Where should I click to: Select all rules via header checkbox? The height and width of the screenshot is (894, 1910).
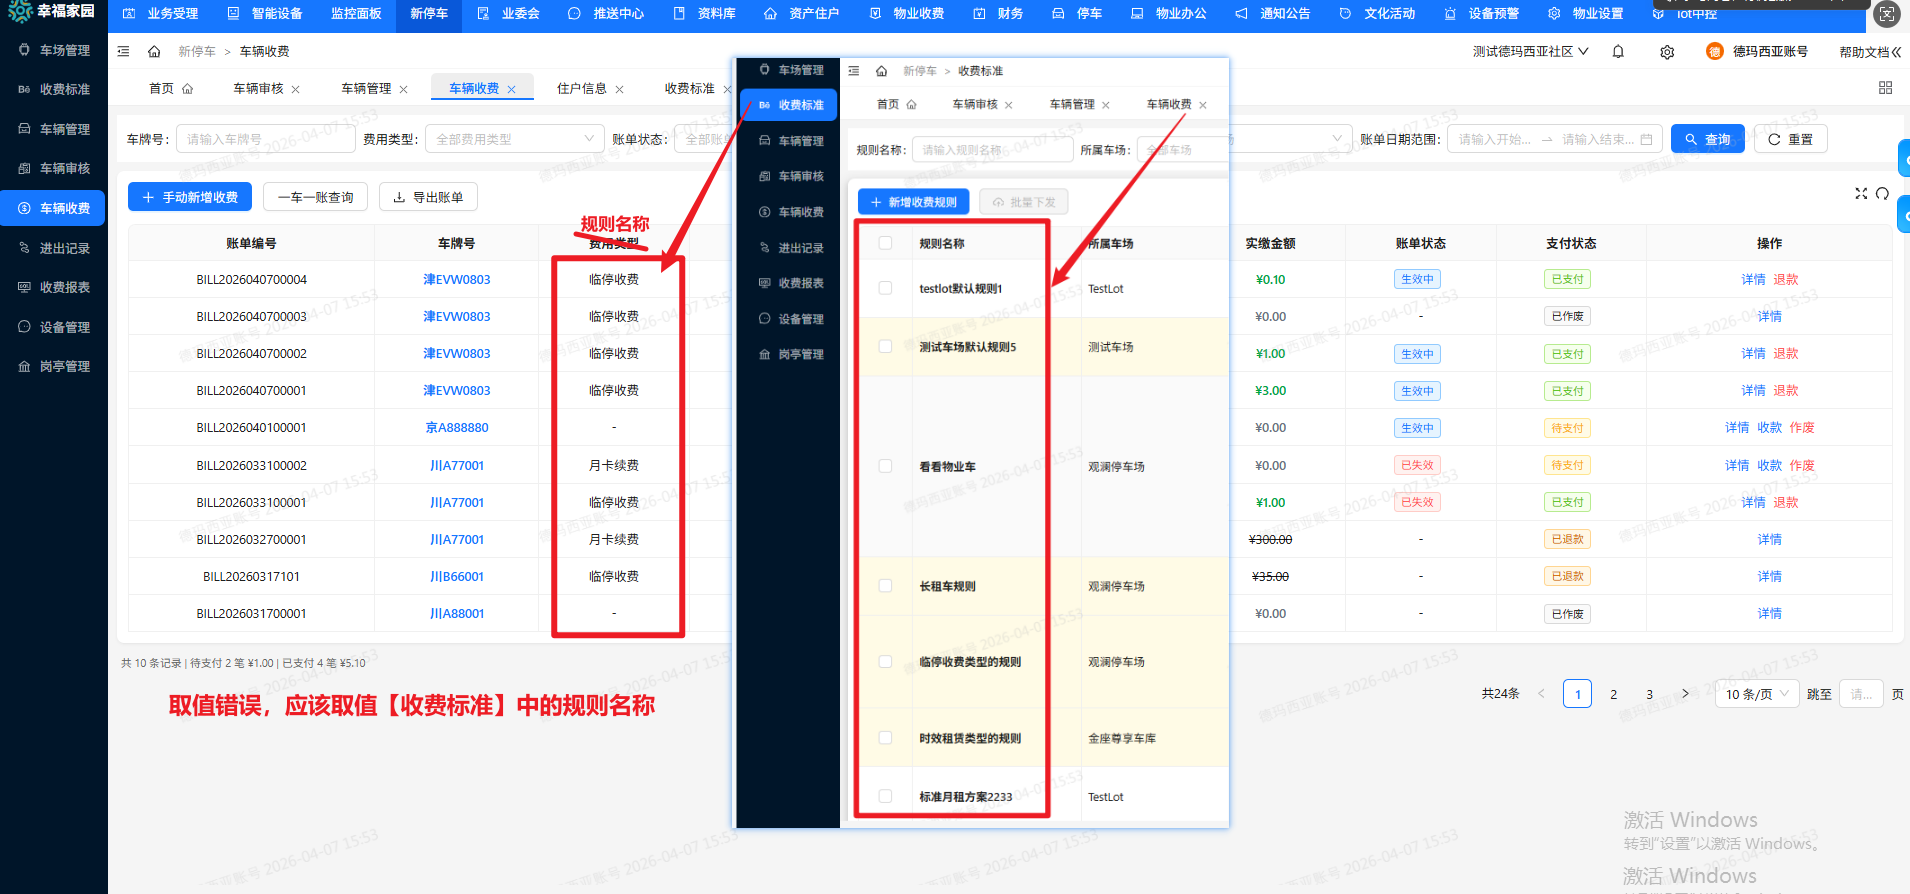(x=885, y=243)
